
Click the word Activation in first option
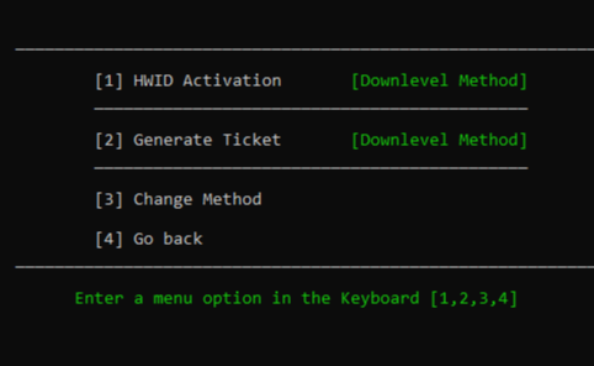[232, 81]
